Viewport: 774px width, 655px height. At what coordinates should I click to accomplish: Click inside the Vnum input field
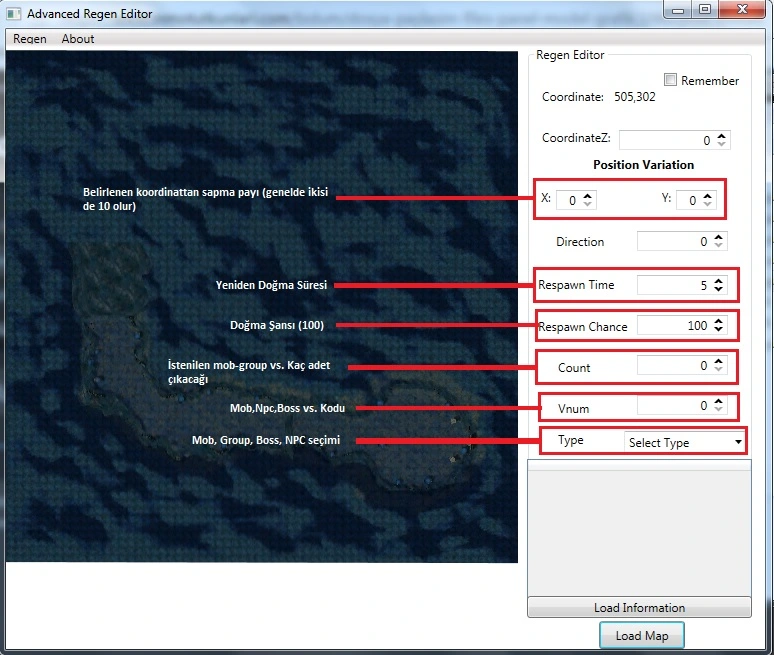click(x=670, y=406)
